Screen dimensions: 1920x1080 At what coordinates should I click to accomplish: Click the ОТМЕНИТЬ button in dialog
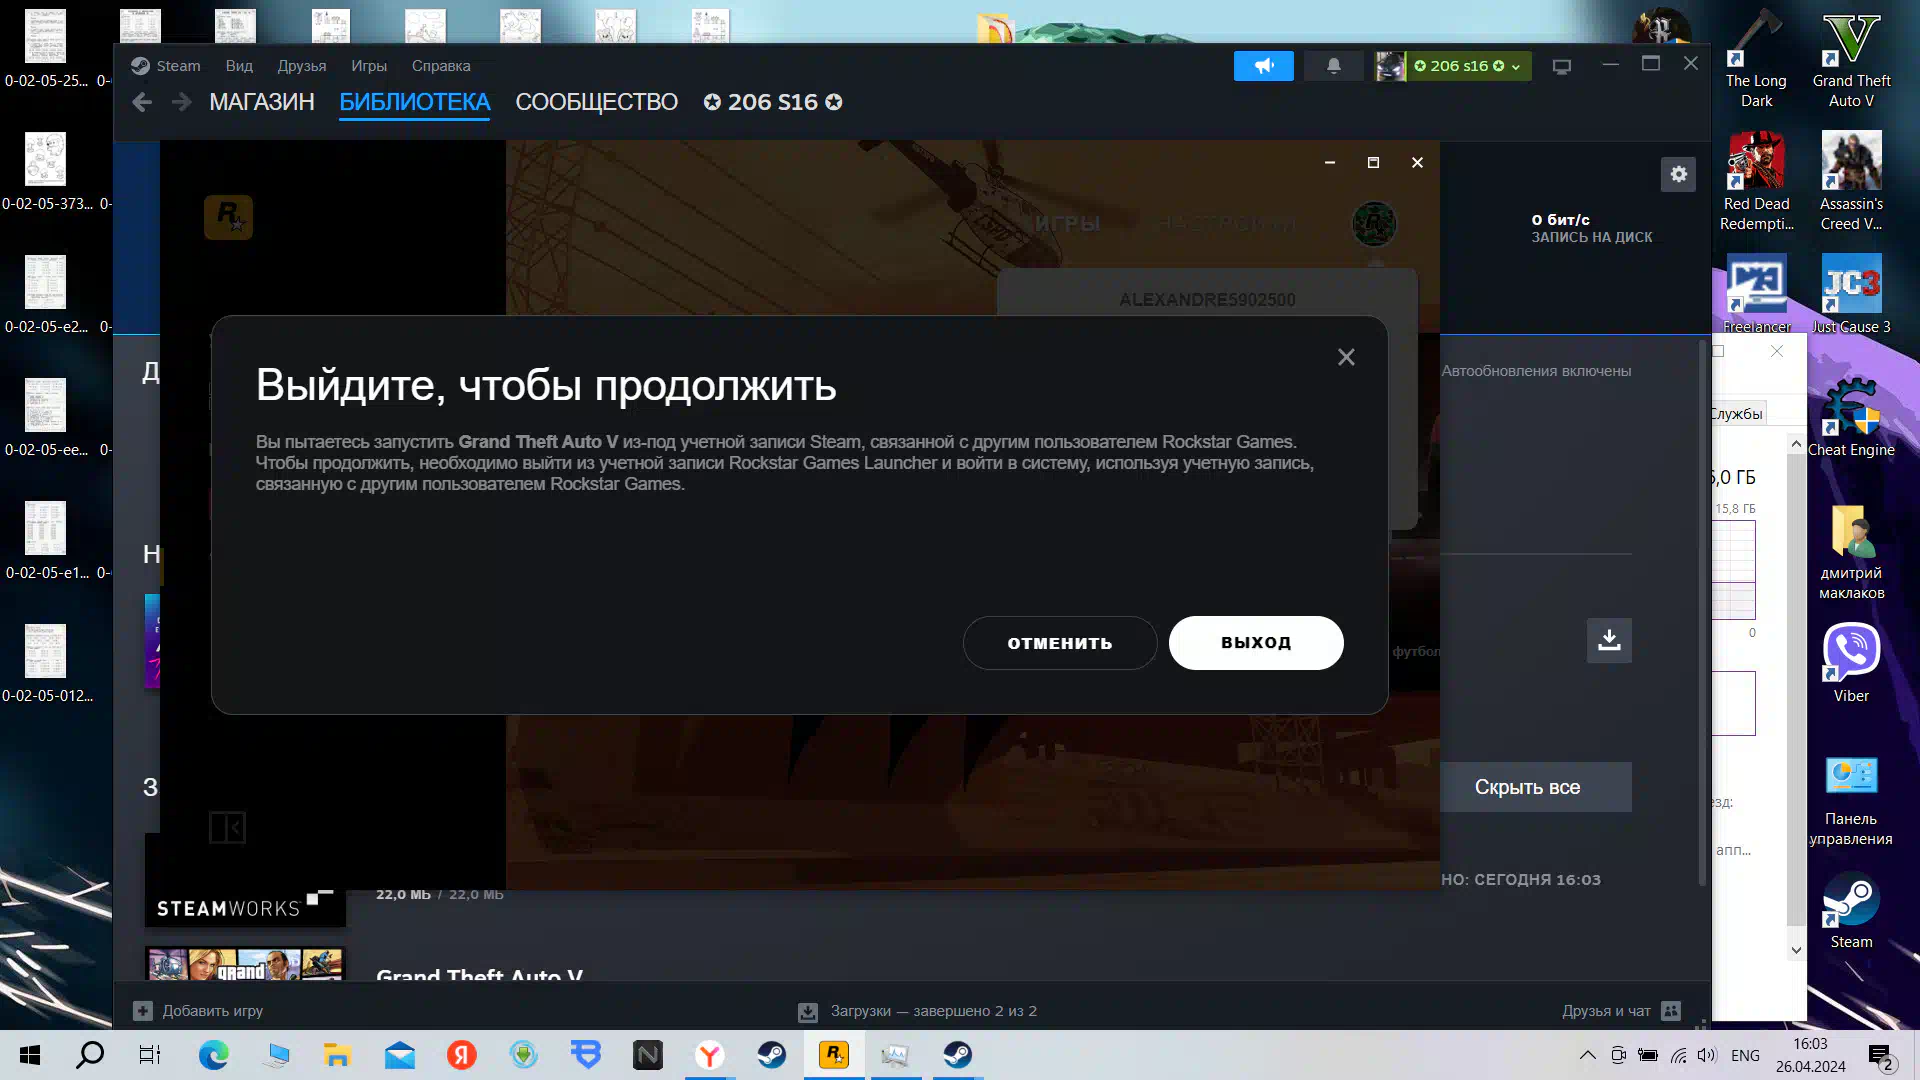1060,643
